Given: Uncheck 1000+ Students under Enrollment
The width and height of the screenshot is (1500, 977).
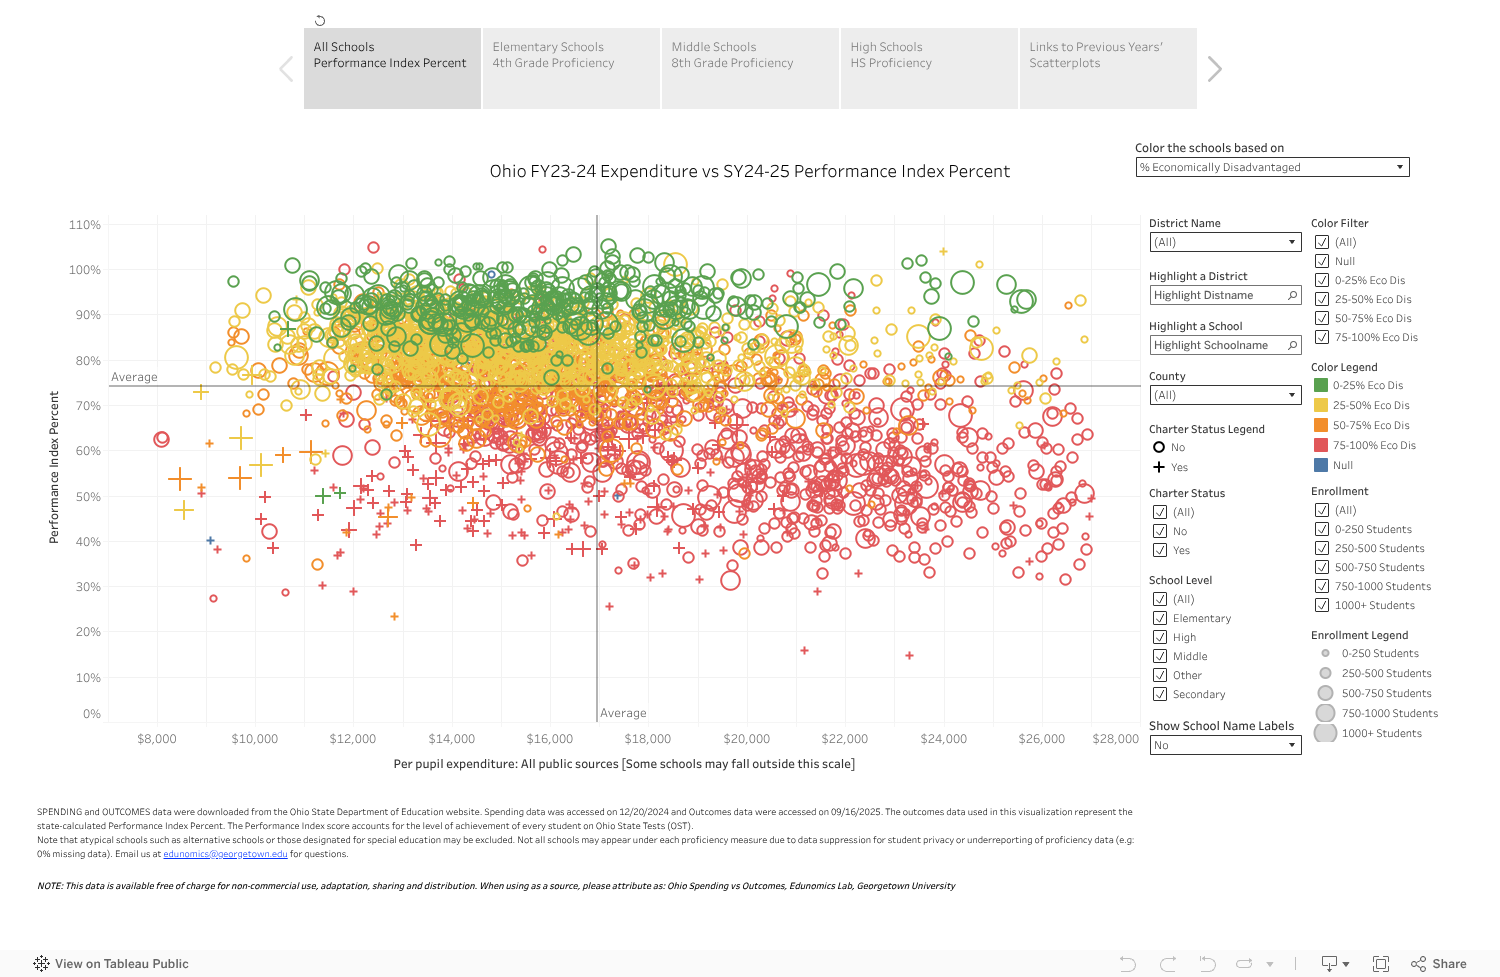Looking at the screenshot, I should pyautogui.click(x=1321, y=605).
